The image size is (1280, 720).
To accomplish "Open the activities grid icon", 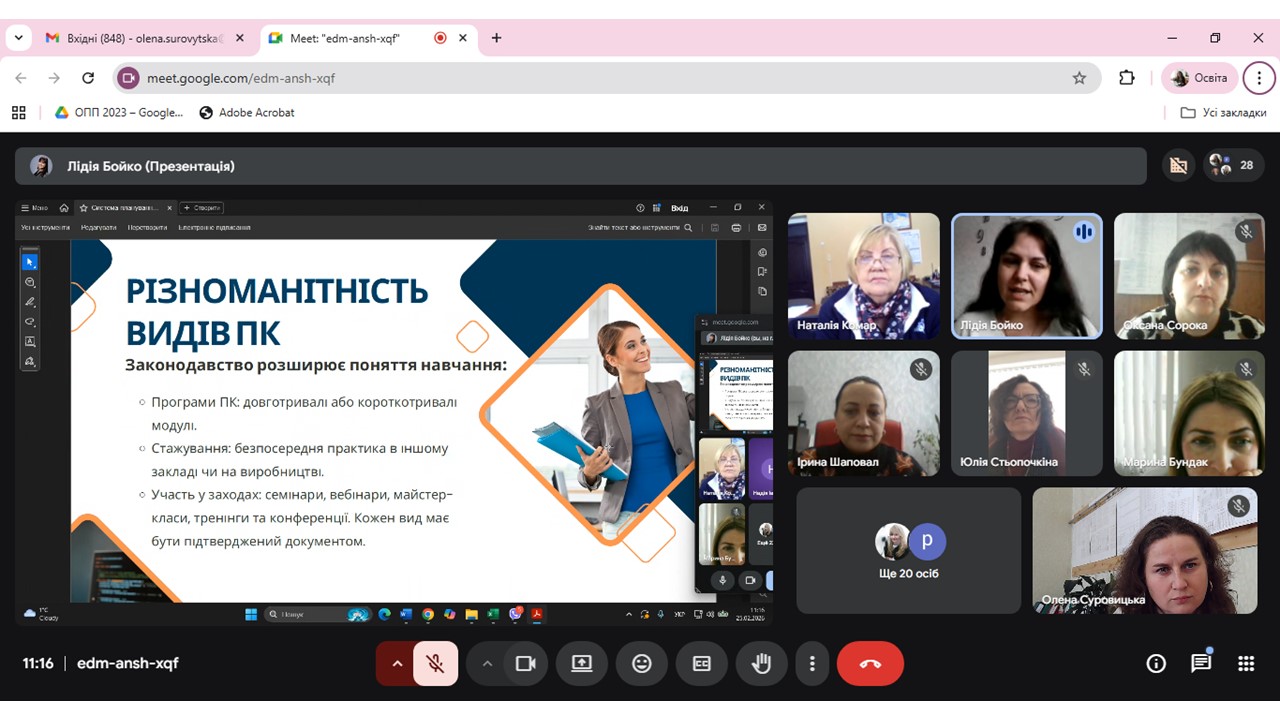I will [x=1246, y=664].
